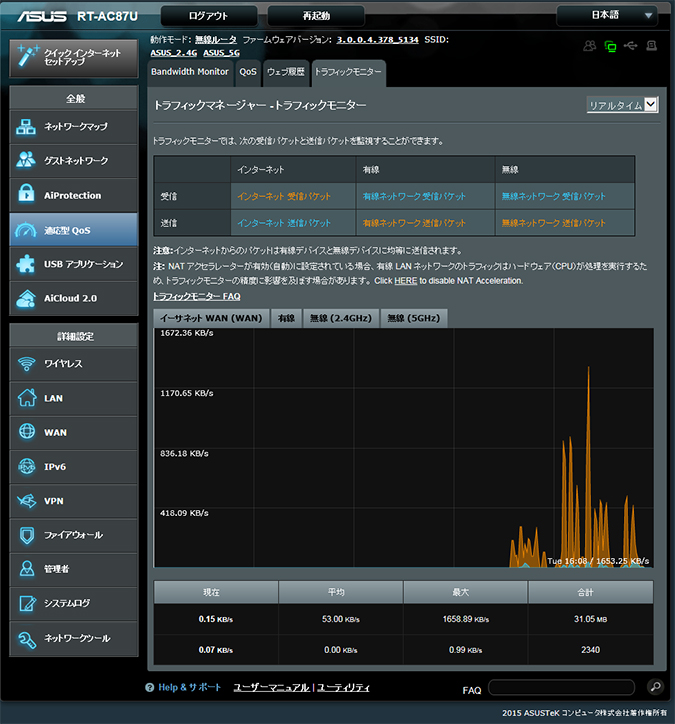675x724 pixels.
Task: Click the ログアウト button
Action: click(208, 16)
